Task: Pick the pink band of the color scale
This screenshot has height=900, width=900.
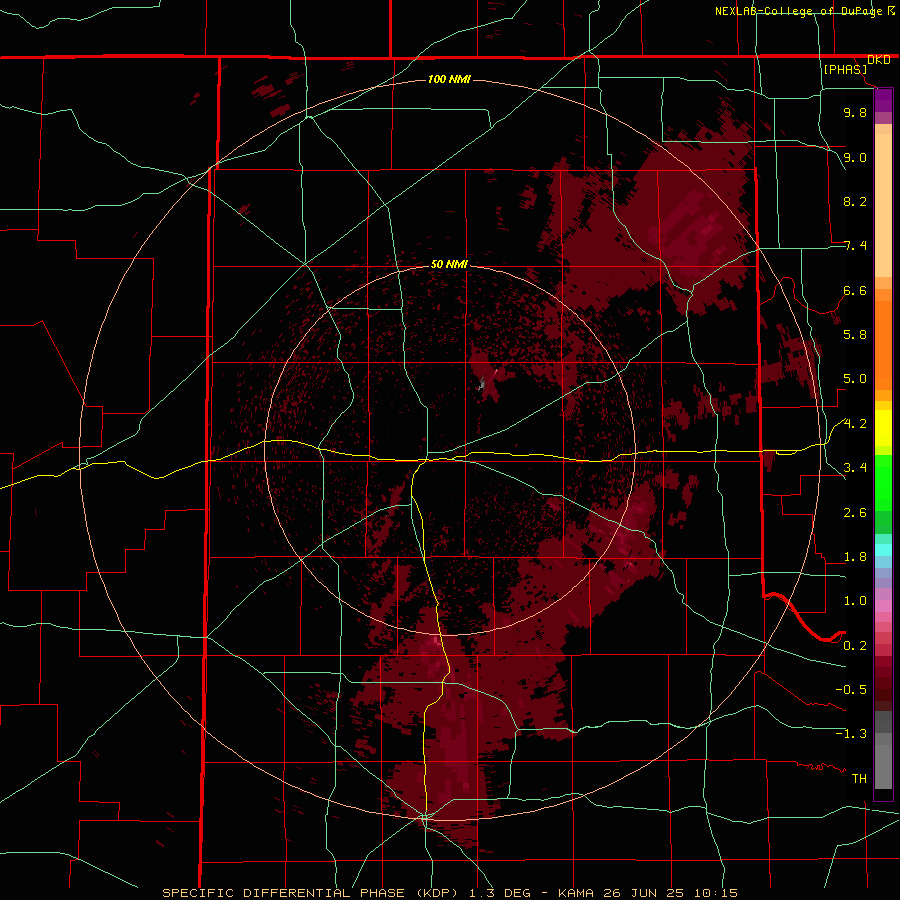Action: [883, 605]
